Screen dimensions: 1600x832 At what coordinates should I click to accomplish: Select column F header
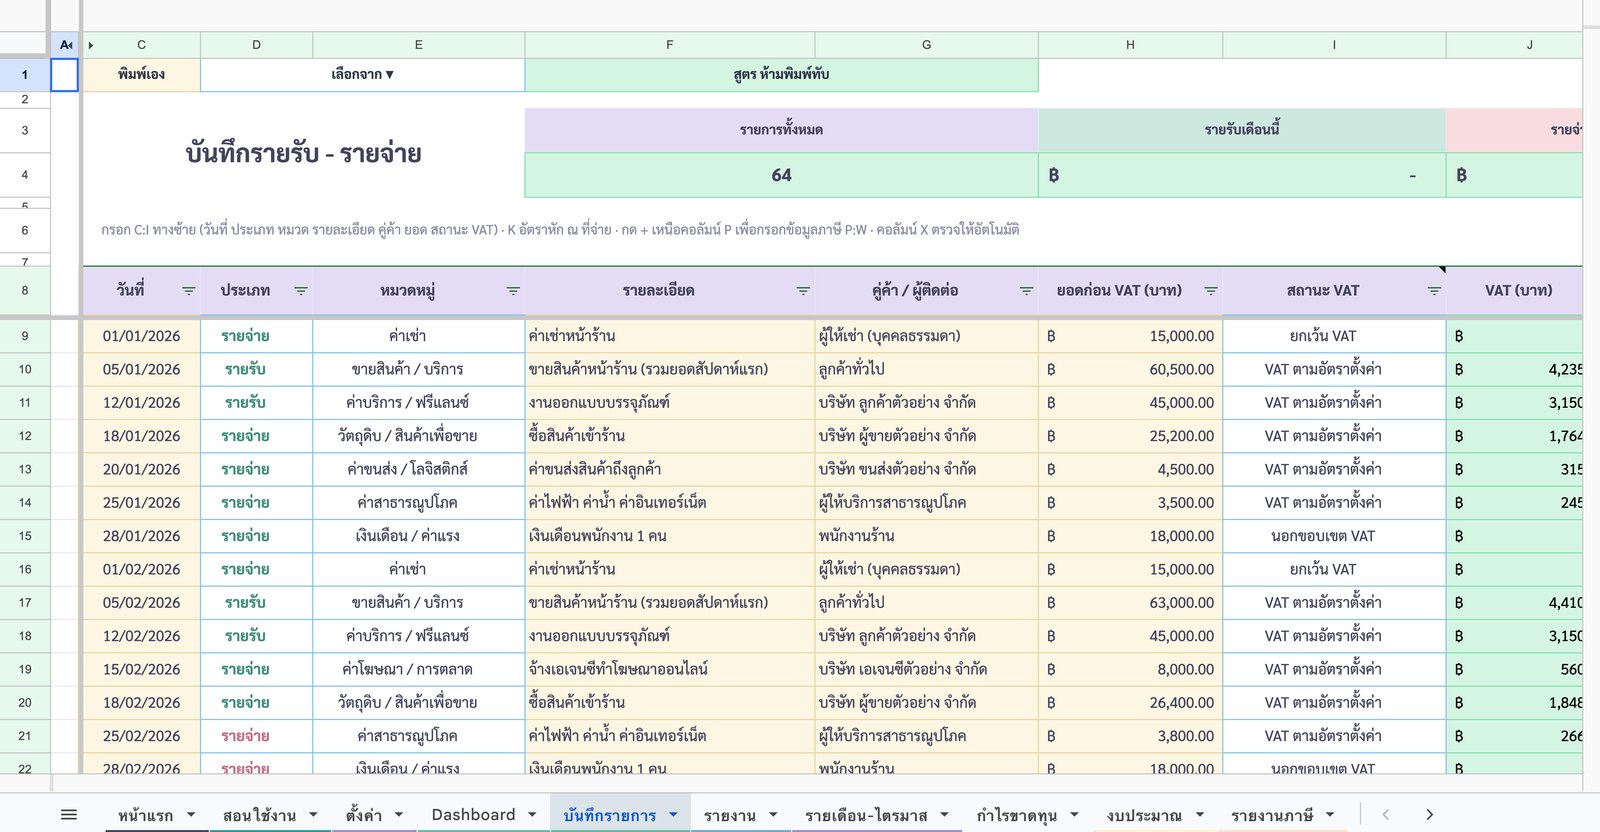click(670, 45)
